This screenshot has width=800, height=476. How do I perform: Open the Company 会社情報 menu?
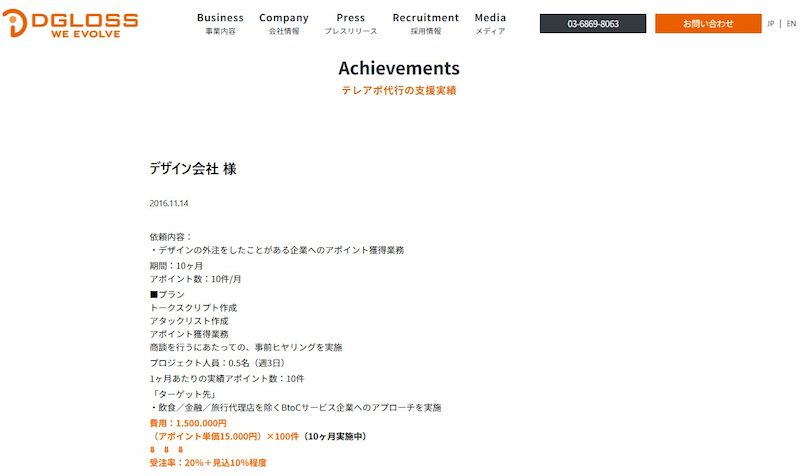point(284,23)
